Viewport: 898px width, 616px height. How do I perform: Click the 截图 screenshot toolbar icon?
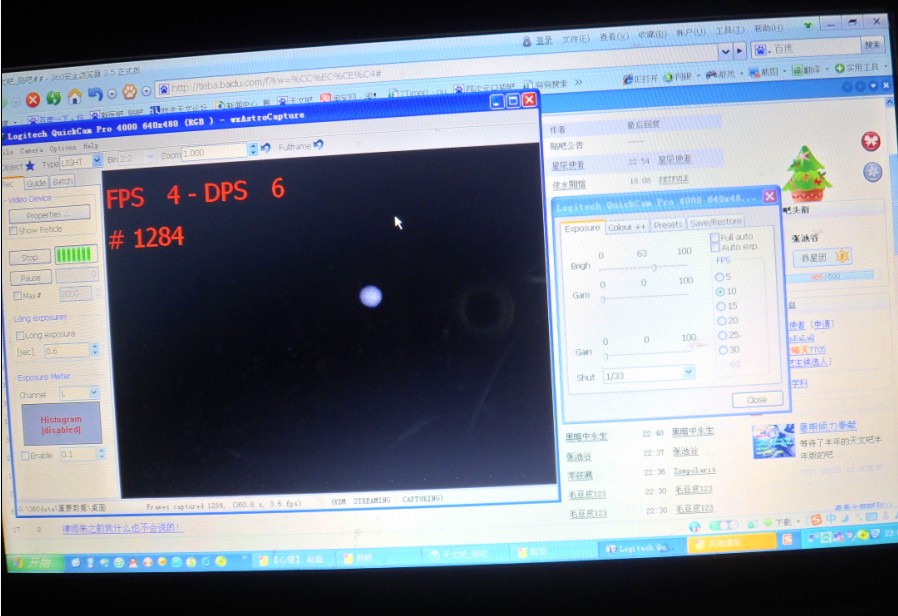pyautogui.click(x=754, y=72)
